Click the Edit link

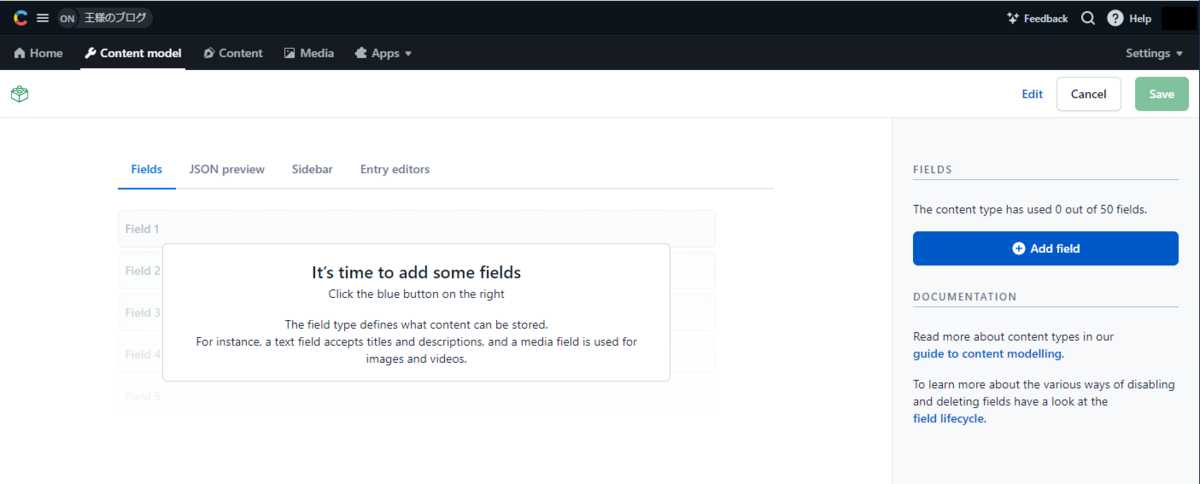pyautogui.click(x=1032, y=94)
